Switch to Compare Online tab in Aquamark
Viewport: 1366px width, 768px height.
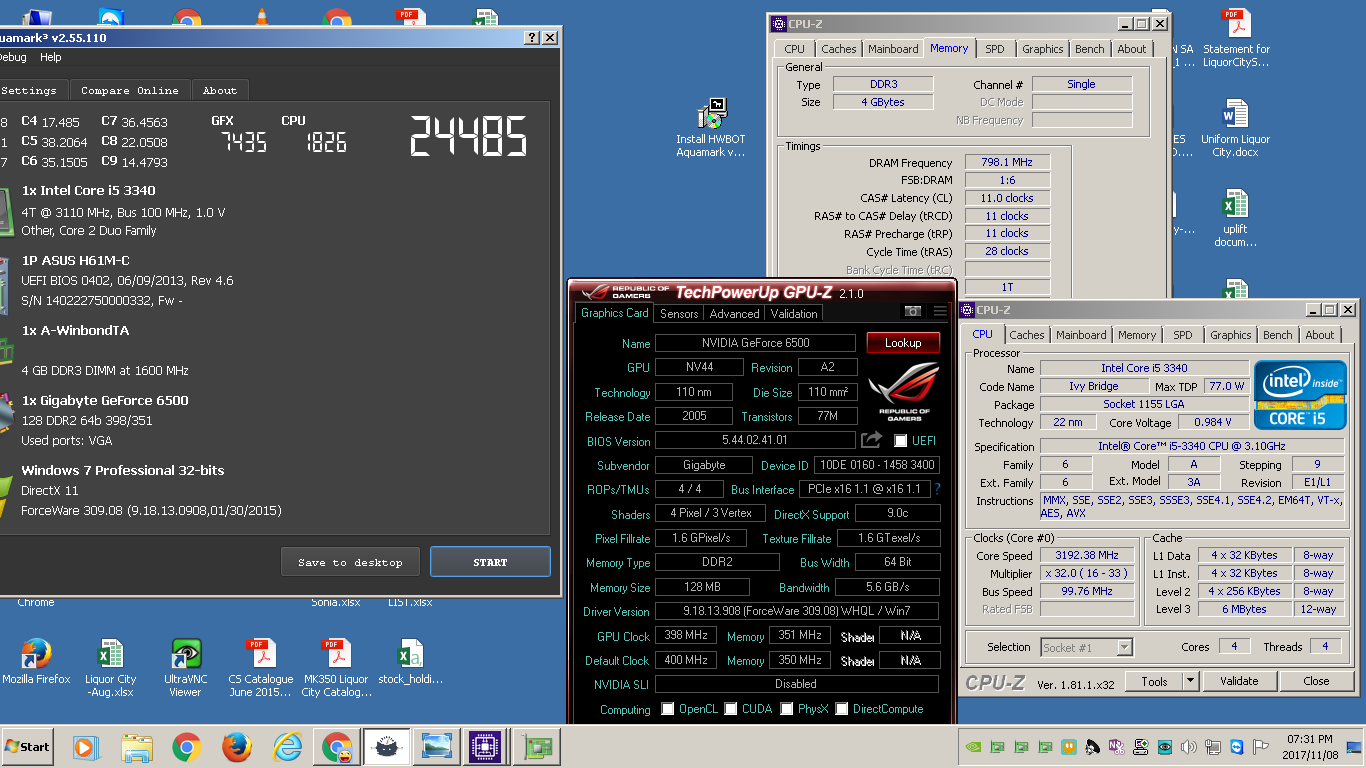[x=130, y=90]
